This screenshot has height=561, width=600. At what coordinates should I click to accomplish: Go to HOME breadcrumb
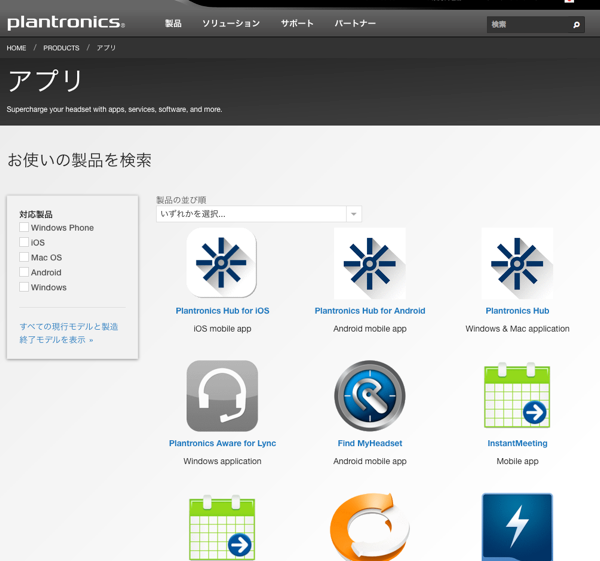tap(16, 48)
